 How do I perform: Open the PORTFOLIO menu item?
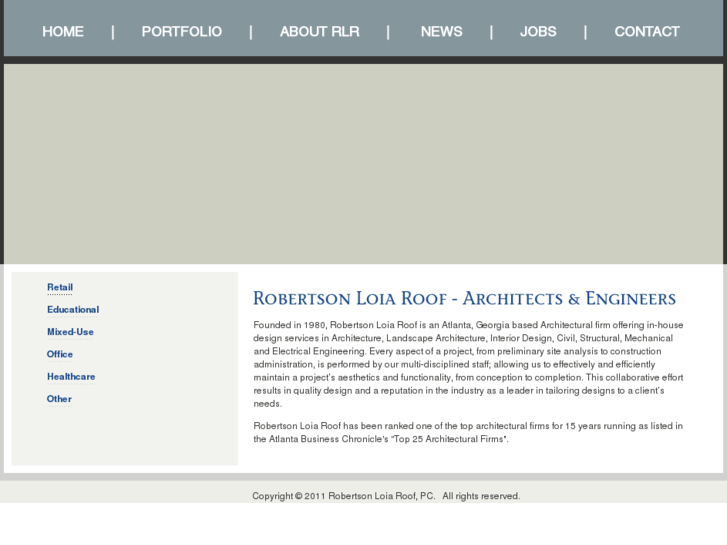pos(182,32)
